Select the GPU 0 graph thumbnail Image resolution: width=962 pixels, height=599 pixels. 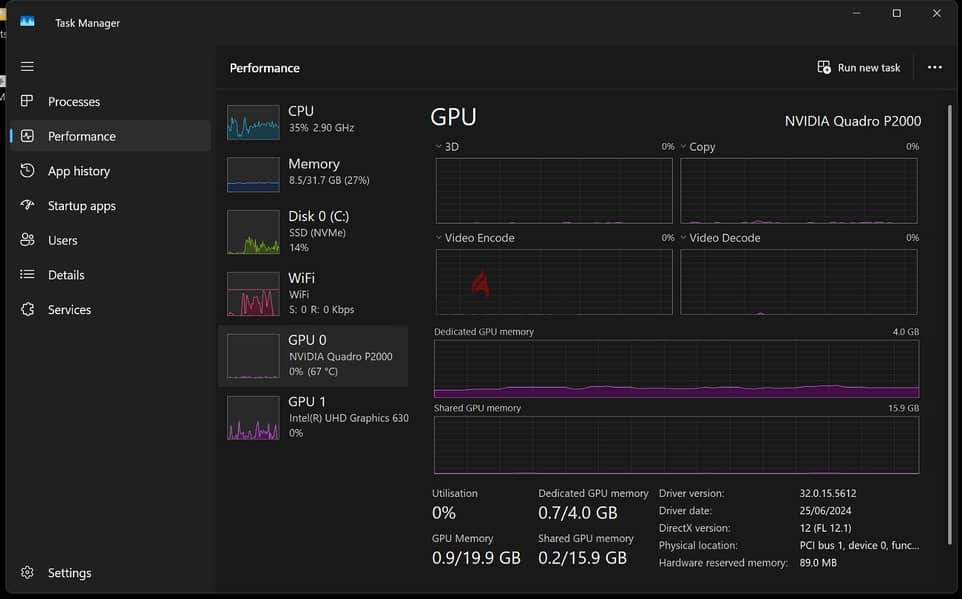point(253,356)
